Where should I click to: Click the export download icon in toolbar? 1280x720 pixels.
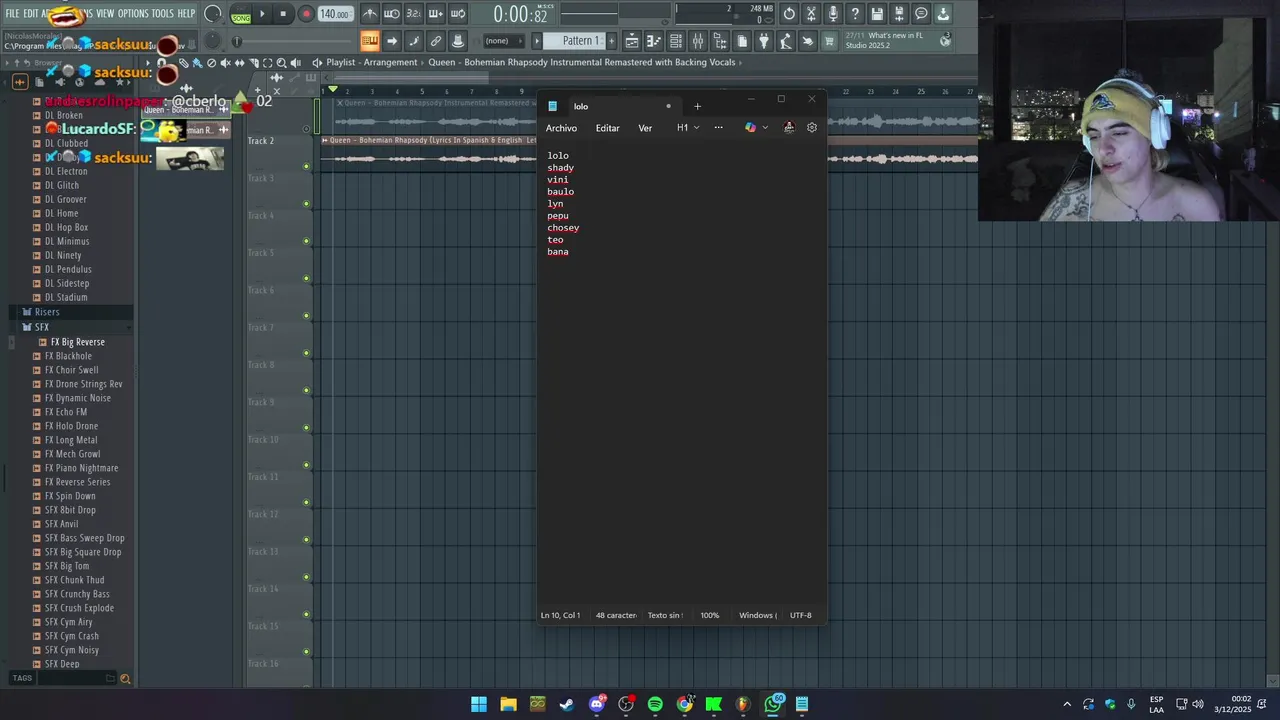pyautogui.click(x=943, y=14)
